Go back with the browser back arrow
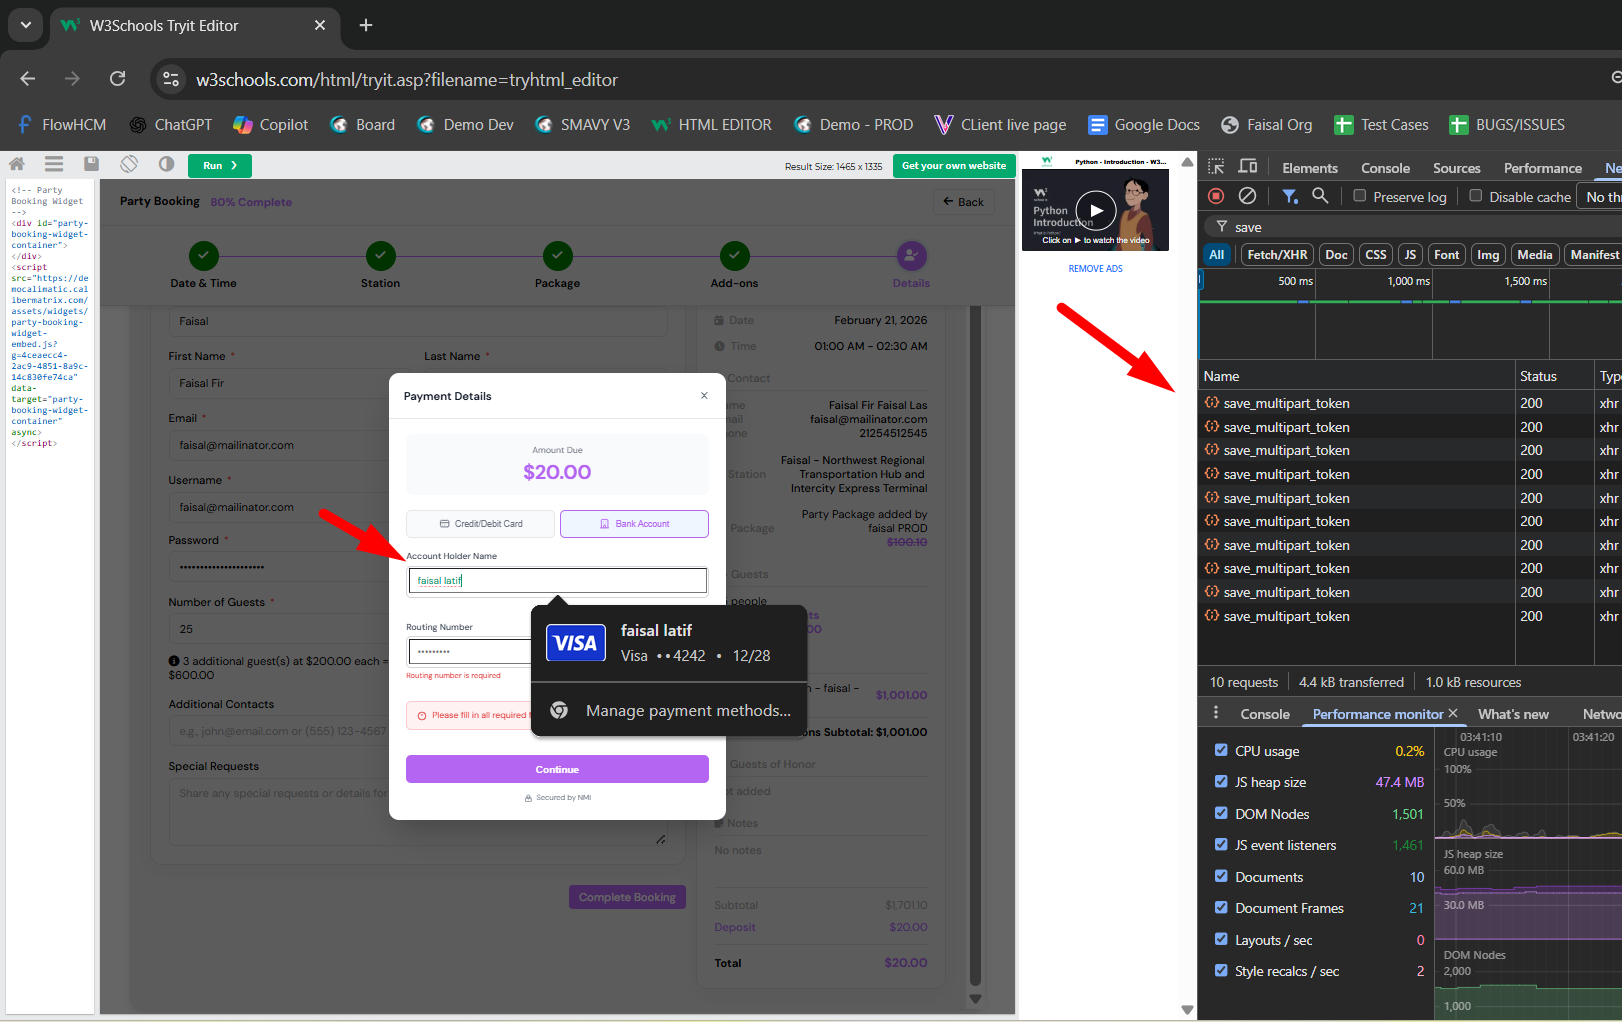1622x1022 pixels. point(27,79)
